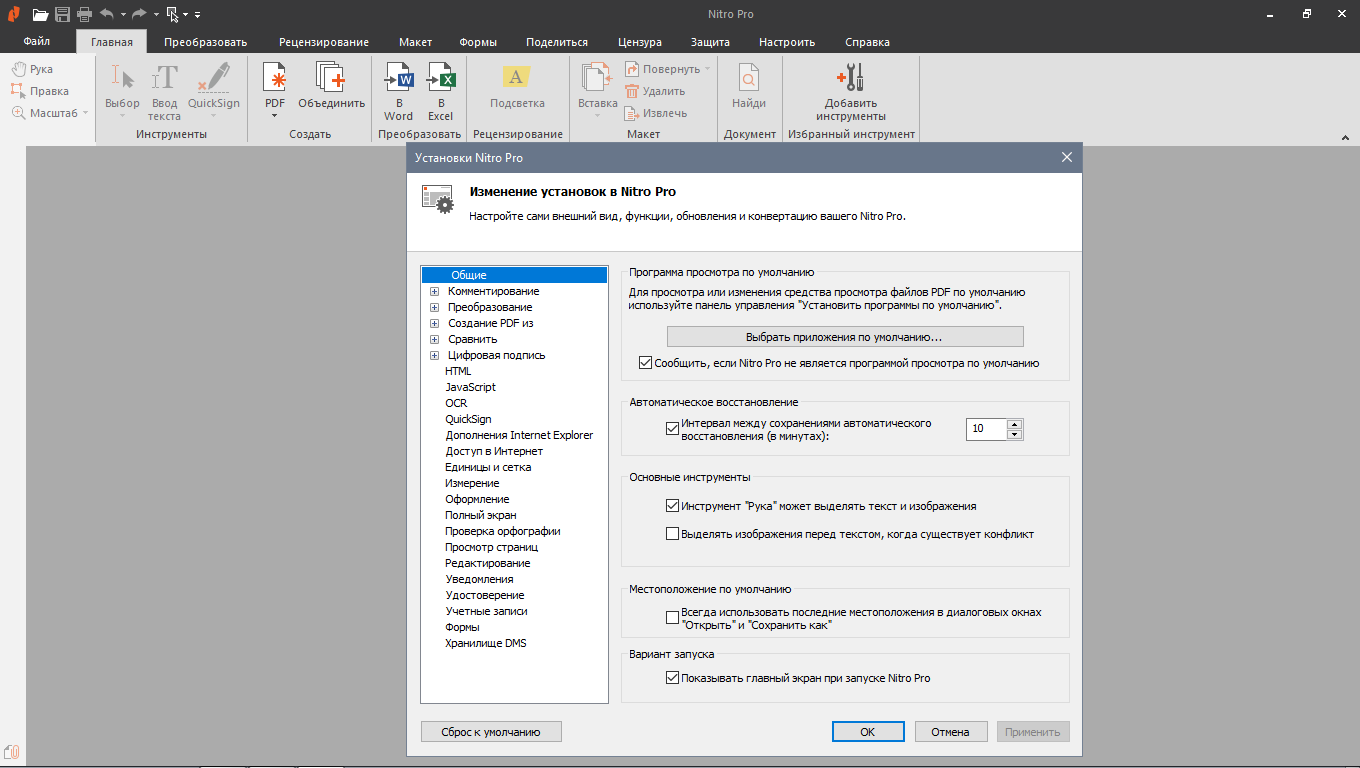Switch to the Формы ribbon tab
1360x768 pixels.
pyautogui.click(x=478, y=42)
